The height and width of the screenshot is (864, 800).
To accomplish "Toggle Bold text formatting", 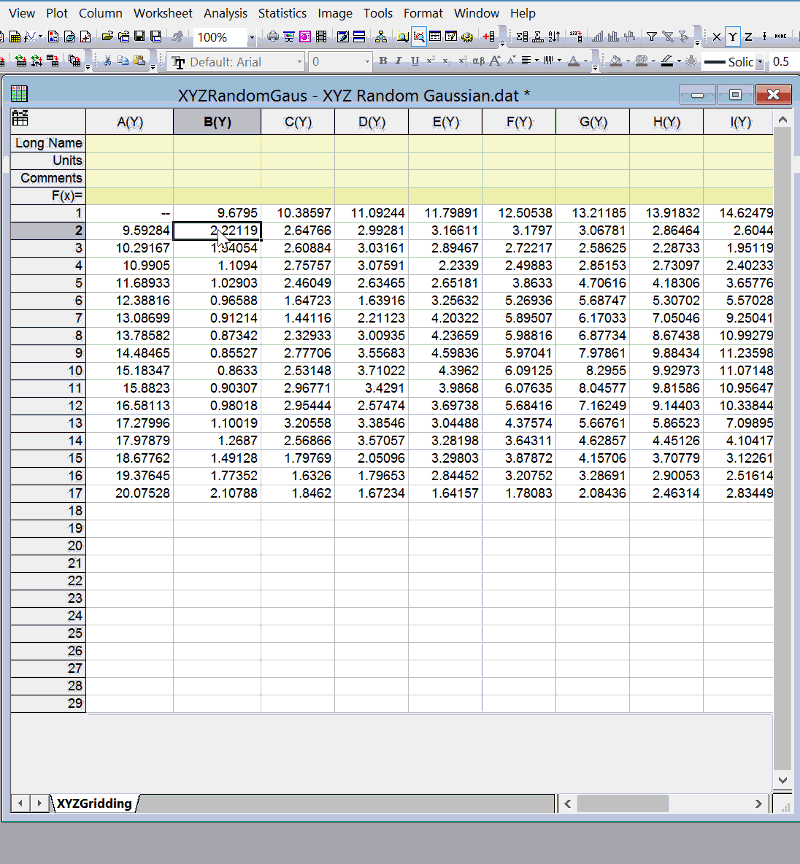I will pos(382,61).
